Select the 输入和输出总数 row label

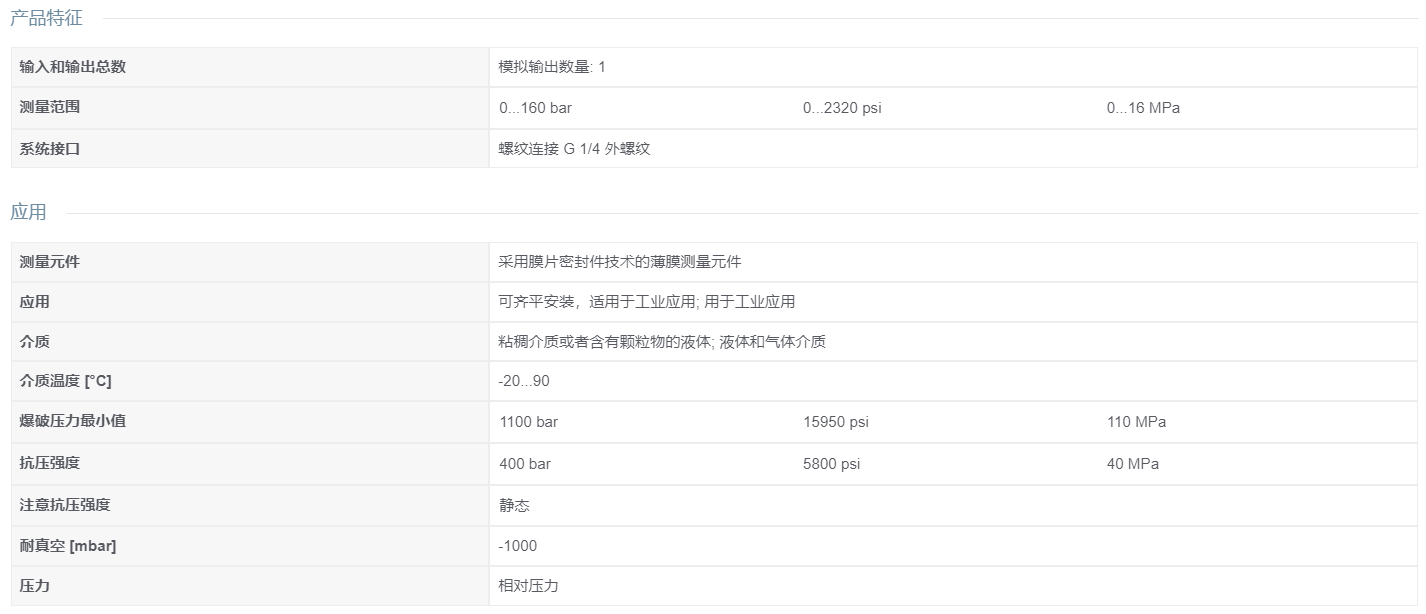click(x=73, y=67)
